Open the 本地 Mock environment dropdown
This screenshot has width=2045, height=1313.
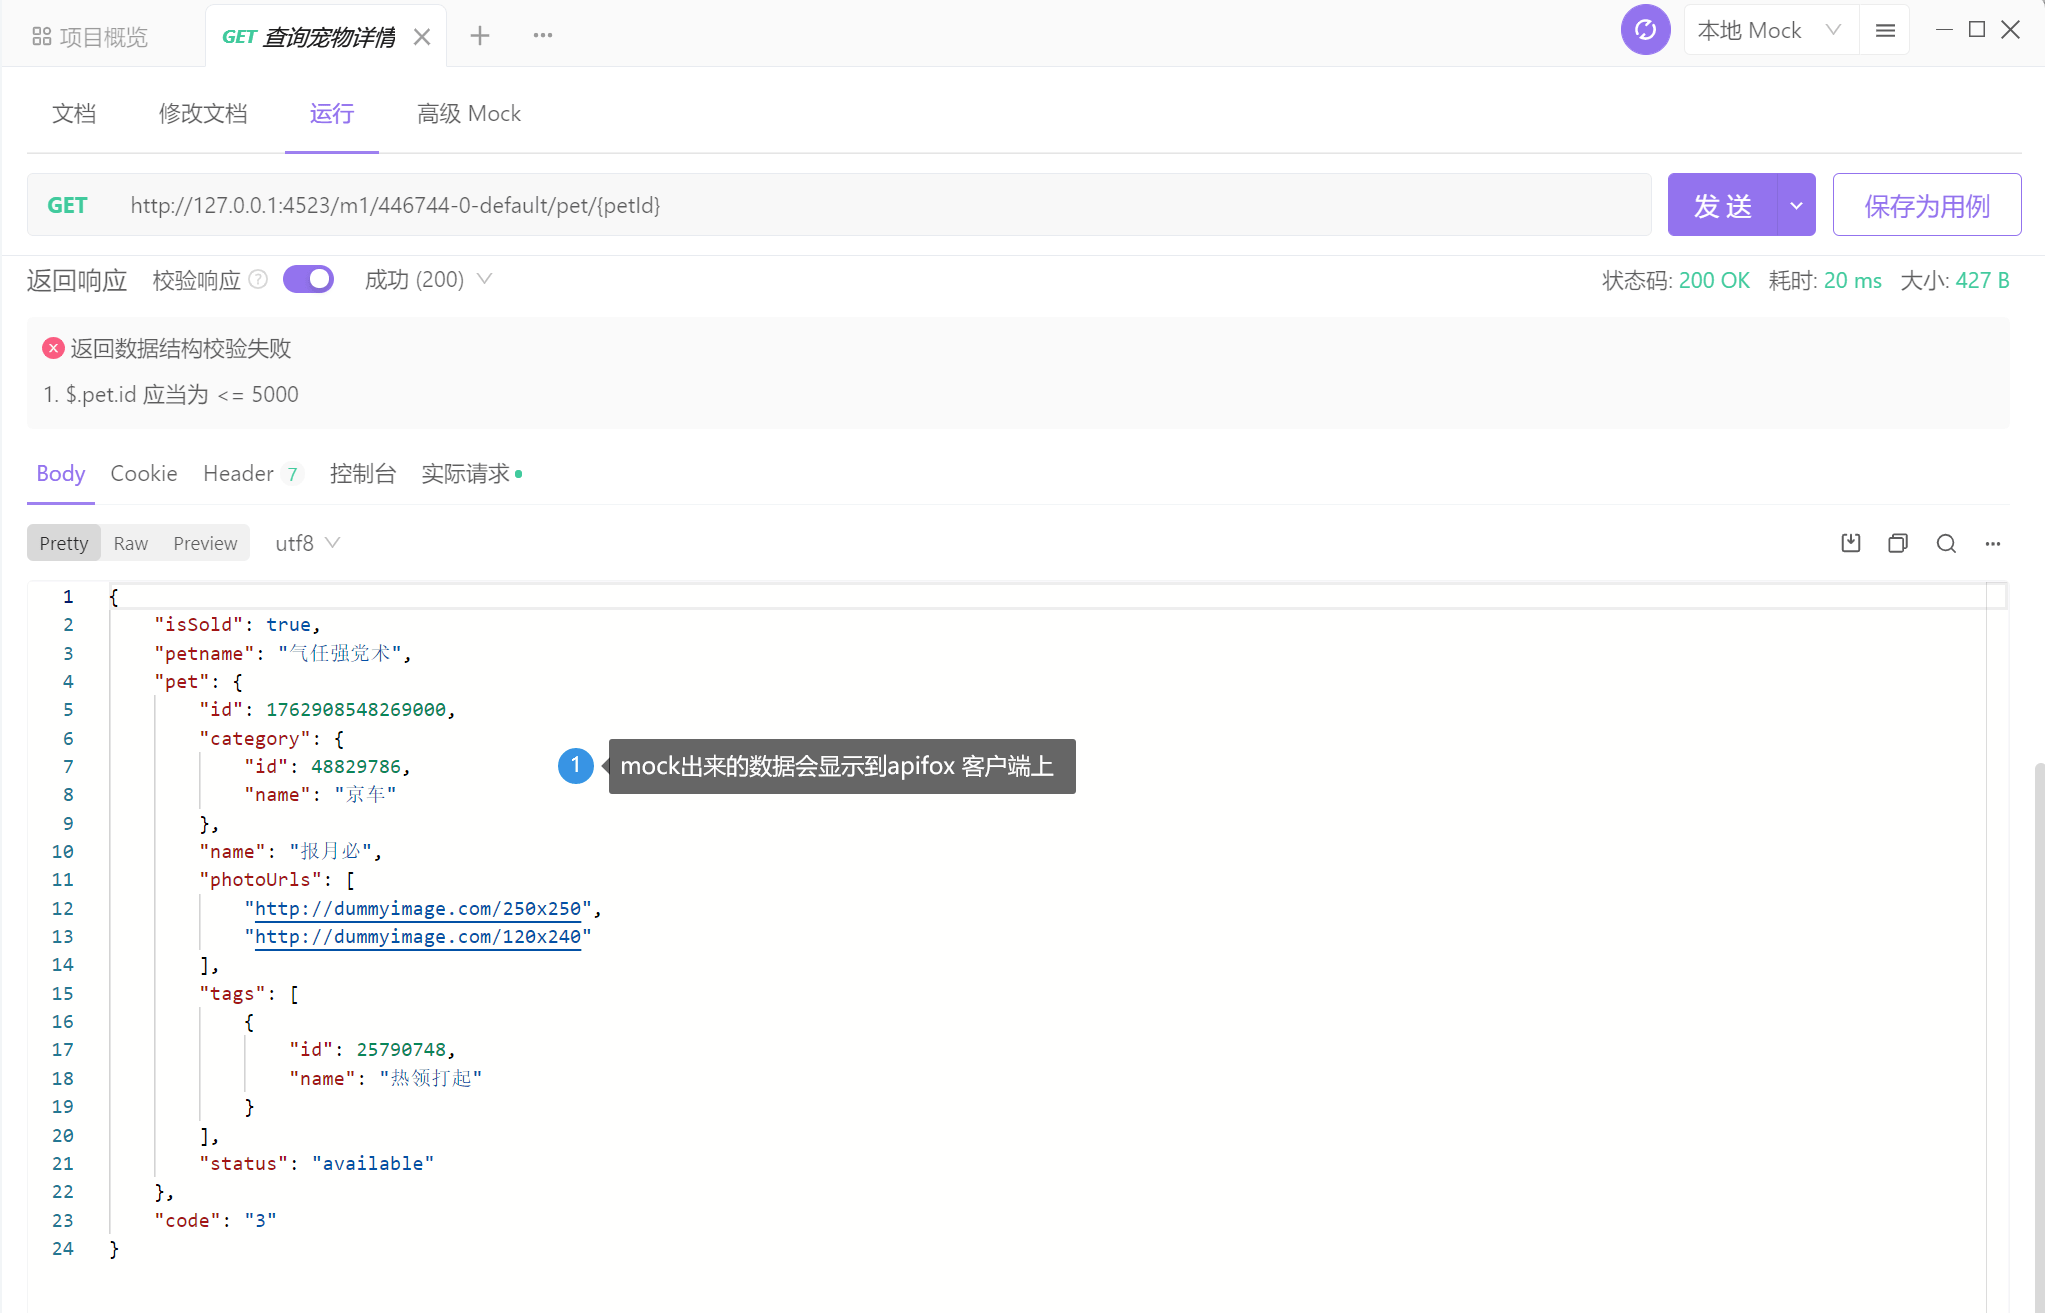coord(1769,29)
